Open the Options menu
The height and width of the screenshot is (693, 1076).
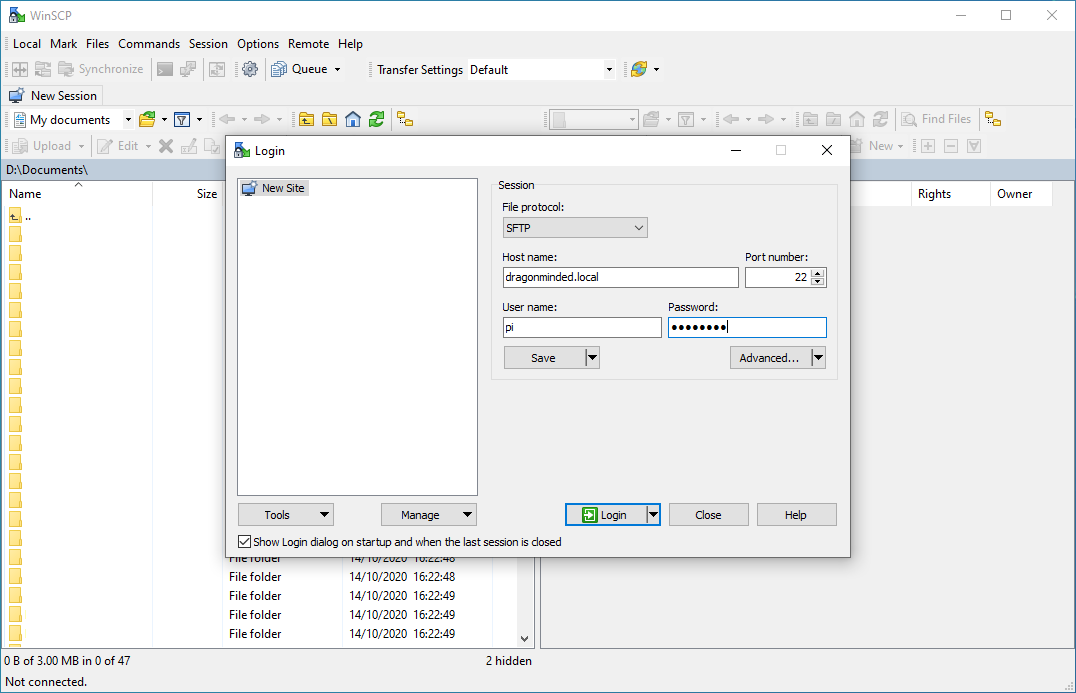click(x=258, y=44)
